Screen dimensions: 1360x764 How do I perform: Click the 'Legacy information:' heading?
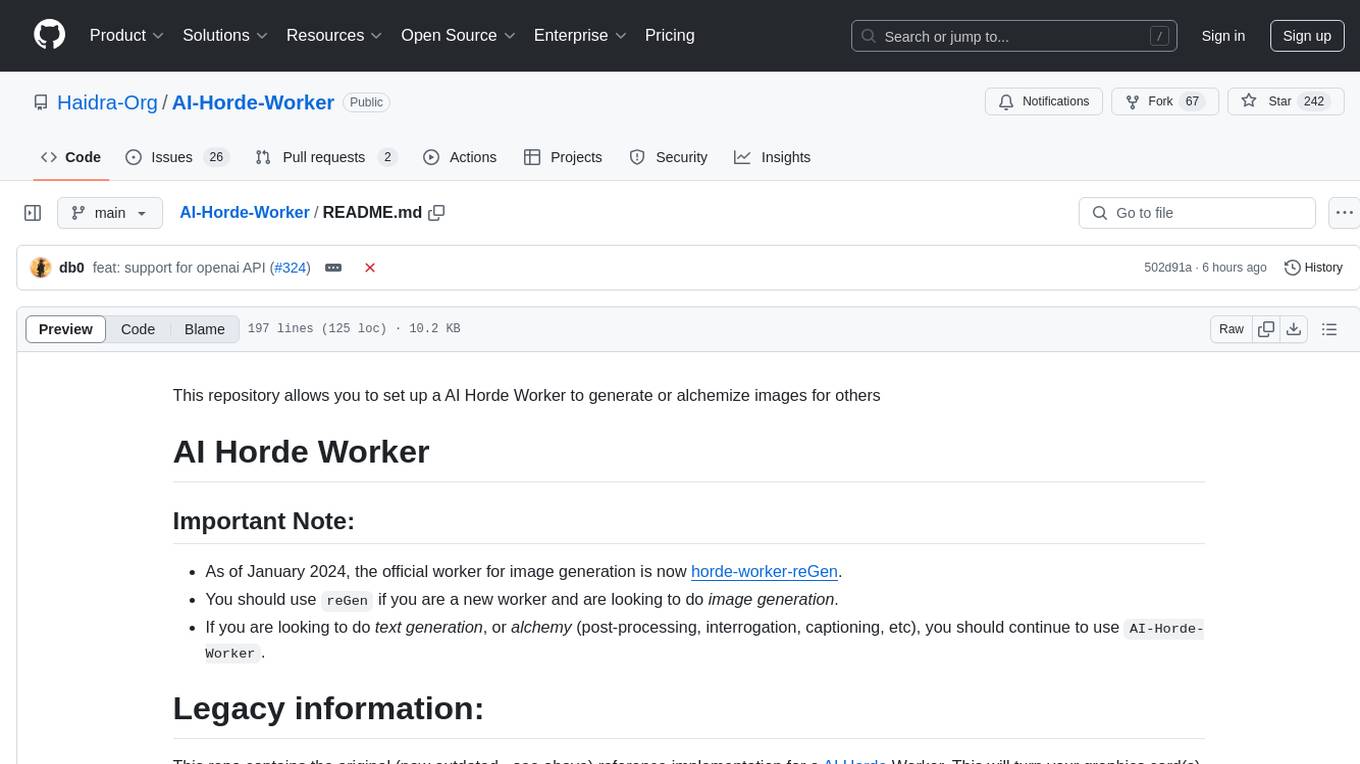tap(329, 708)
